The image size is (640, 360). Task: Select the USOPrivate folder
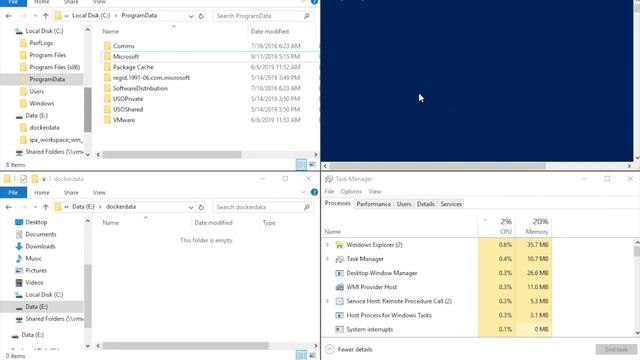click(x=128, y=99)
